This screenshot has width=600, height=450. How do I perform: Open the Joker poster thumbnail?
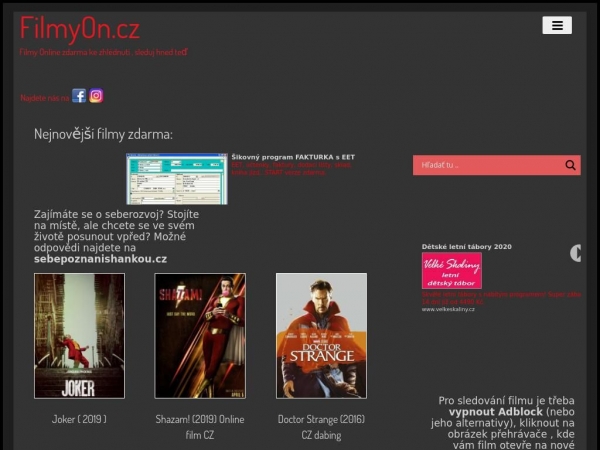point(79,336)
